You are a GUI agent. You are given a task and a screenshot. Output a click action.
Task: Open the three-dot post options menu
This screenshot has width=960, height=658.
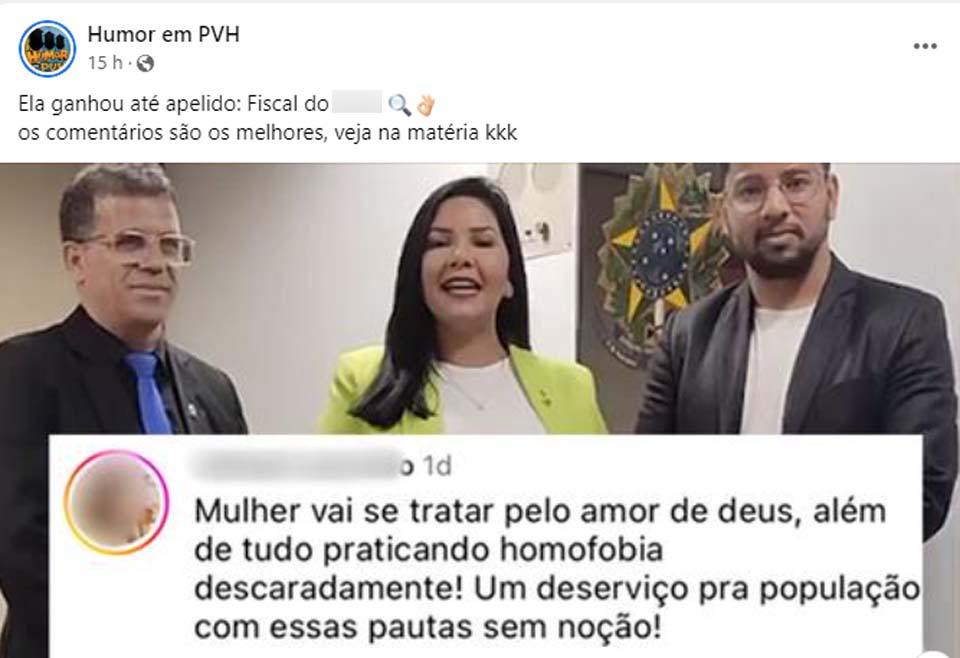[x=924, y=47]
